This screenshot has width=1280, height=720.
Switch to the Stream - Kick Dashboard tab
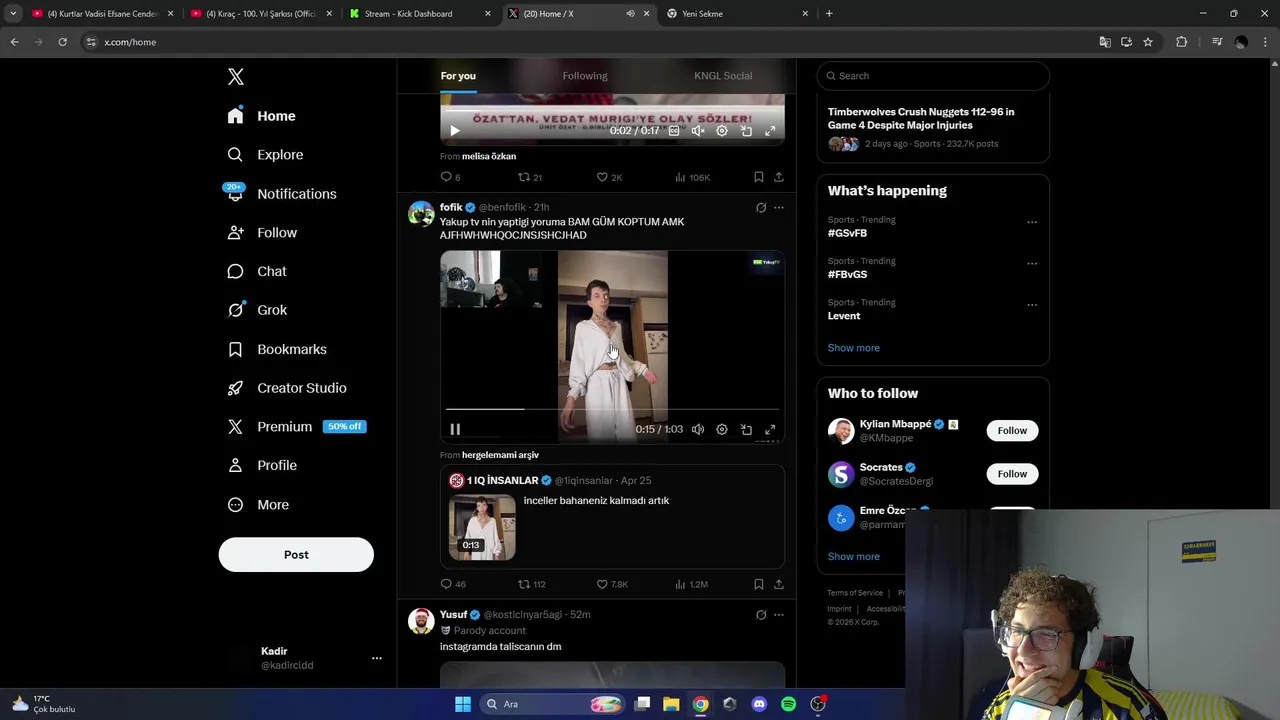click(x=421, y=14)
